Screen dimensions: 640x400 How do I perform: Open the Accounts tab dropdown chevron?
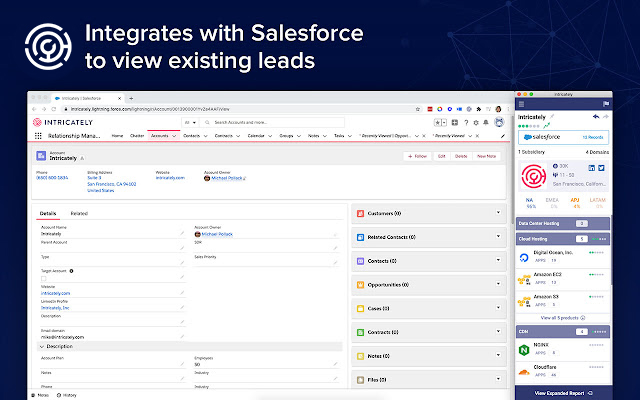[x=173, y=134]
